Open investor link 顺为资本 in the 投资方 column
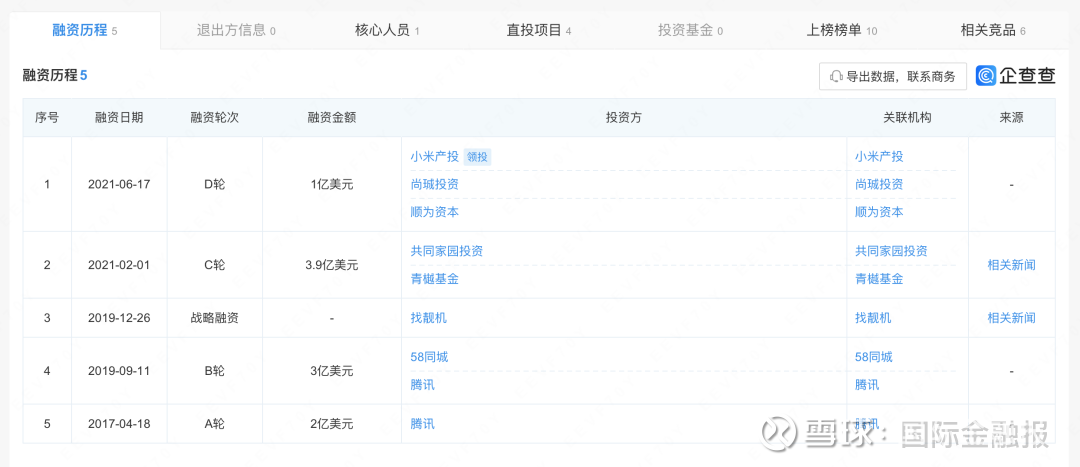This screenshot has width=1080, height=467. [x=434, y=212]
